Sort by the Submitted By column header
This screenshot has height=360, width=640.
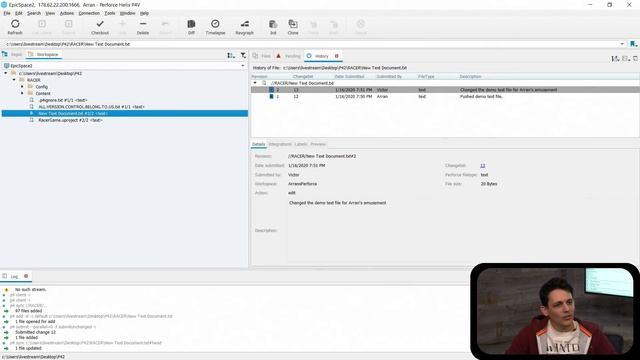[389, 76]
